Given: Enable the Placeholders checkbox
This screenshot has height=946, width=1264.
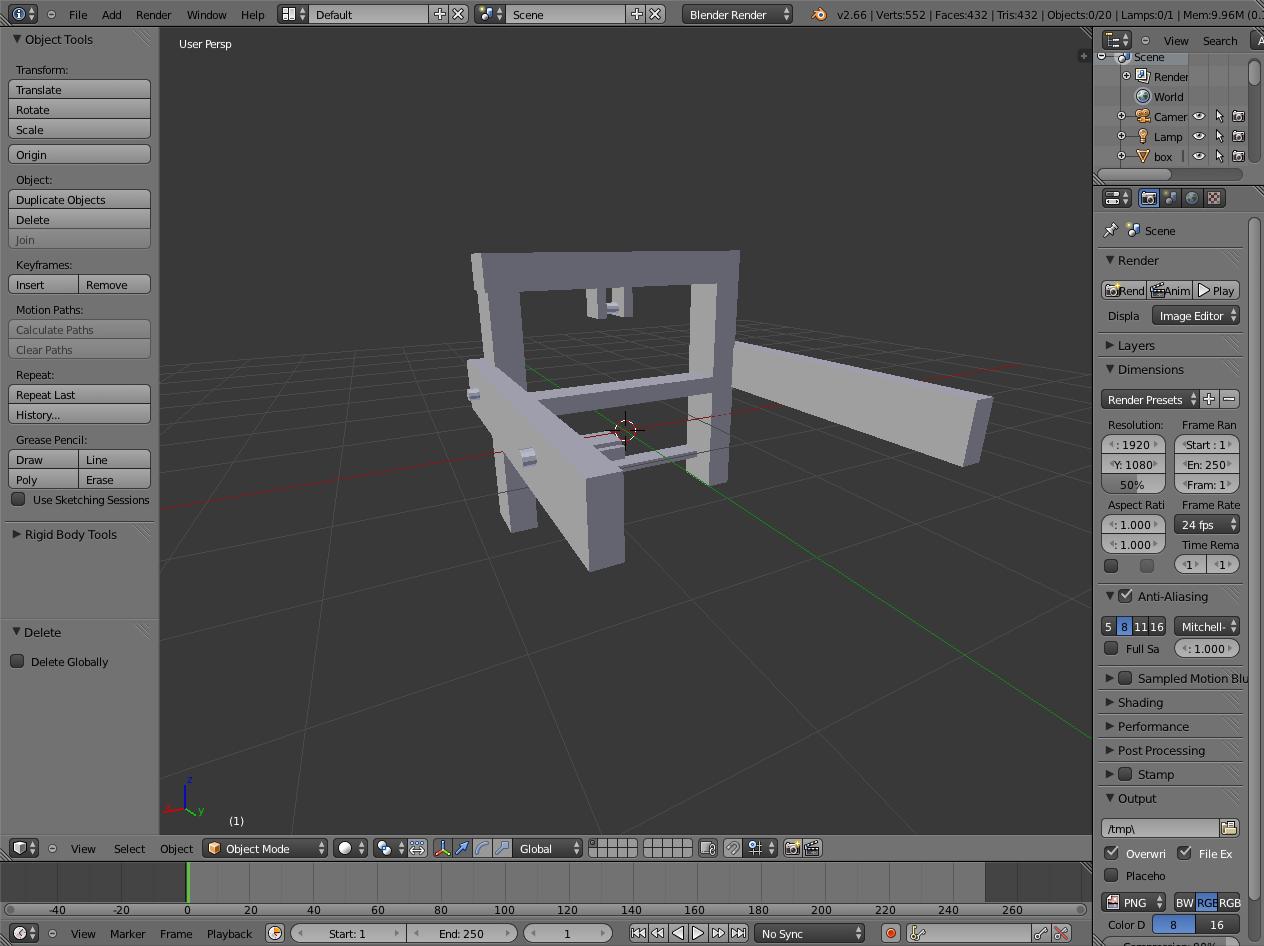Looking at the screenshot, I should click(x=1111, y=875).
